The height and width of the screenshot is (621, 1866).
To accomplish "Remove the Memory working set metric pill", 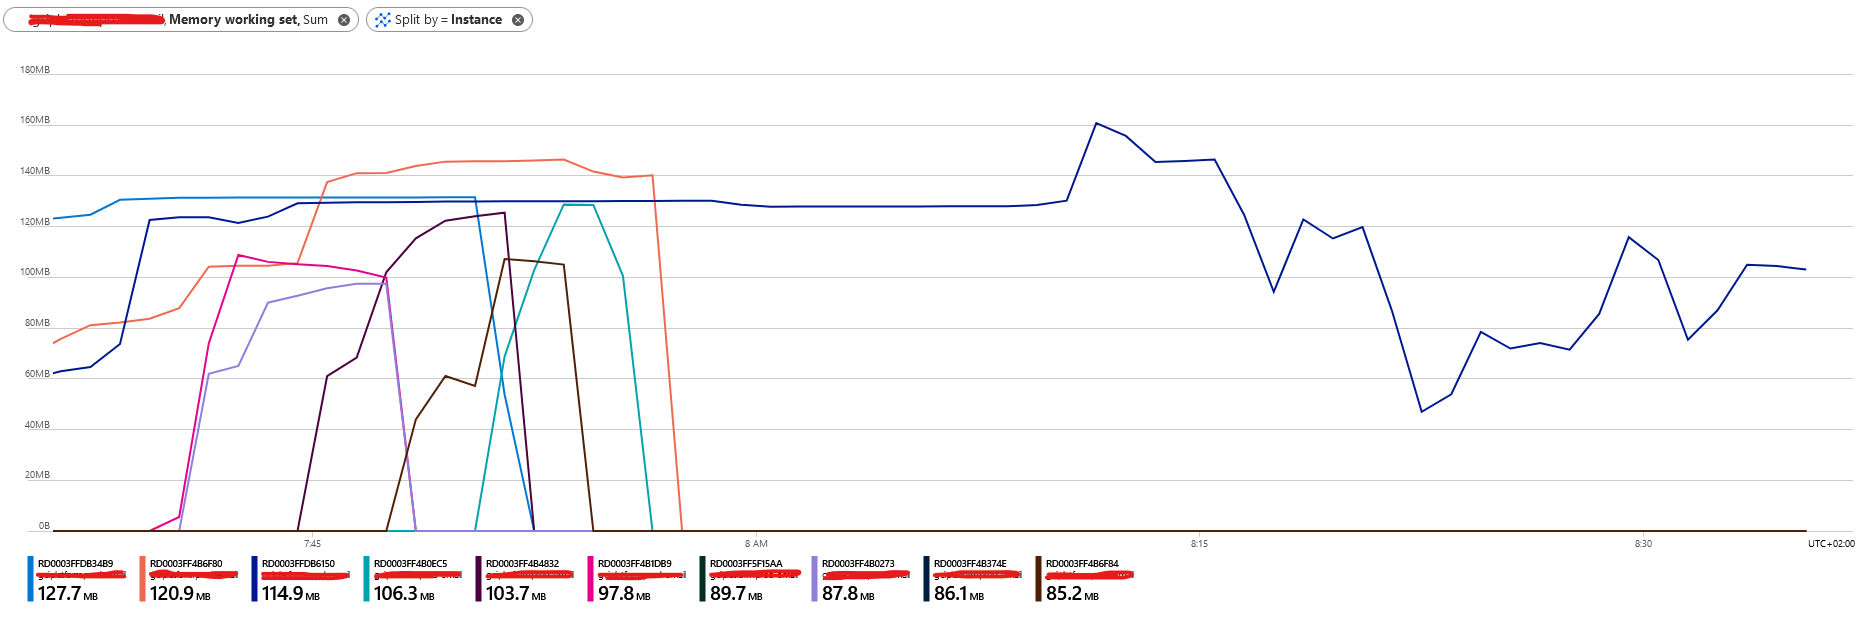I will click(x=343, y=19).
